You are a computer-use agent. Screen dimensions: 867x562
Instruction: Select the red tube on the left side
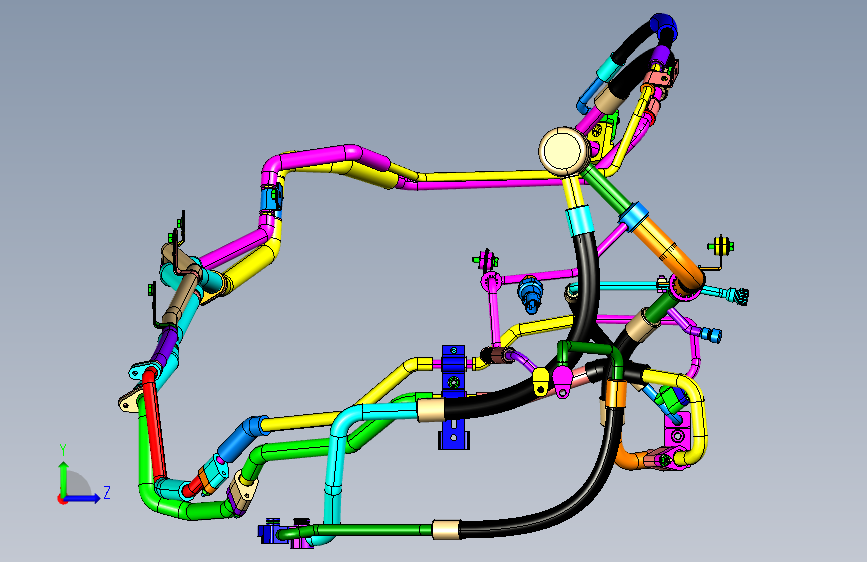tap(154, 425)
